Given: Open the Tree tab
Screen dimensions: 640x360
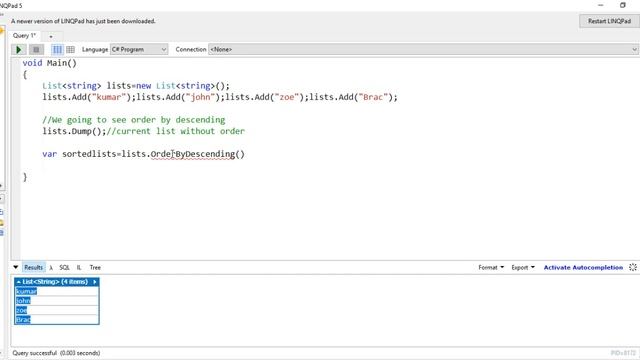Looking at the screenshot, I should 95,267.
